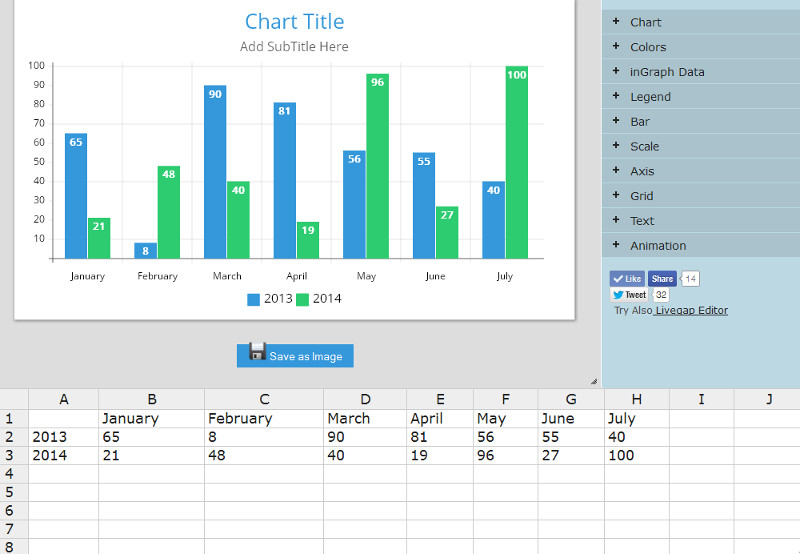Screen dimensions: 800x554
Task: Select cell B2 containing 65
Action: tap(151, 437)
